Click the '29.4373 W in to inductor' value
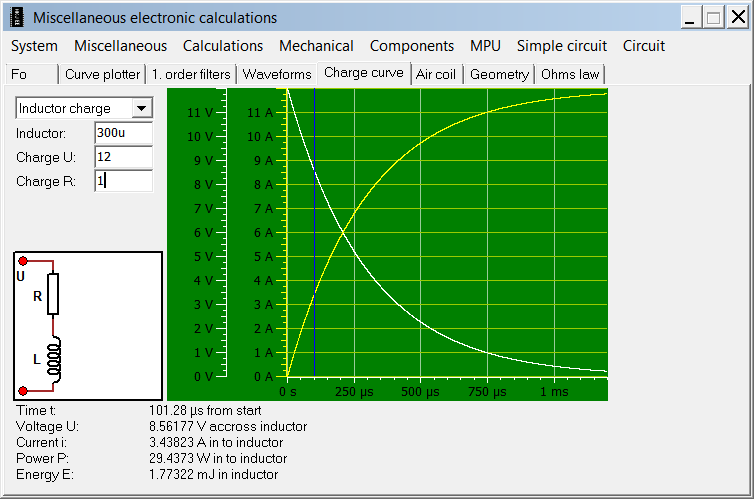This screenshot has width=754, height=499. [x=218, y=458]
